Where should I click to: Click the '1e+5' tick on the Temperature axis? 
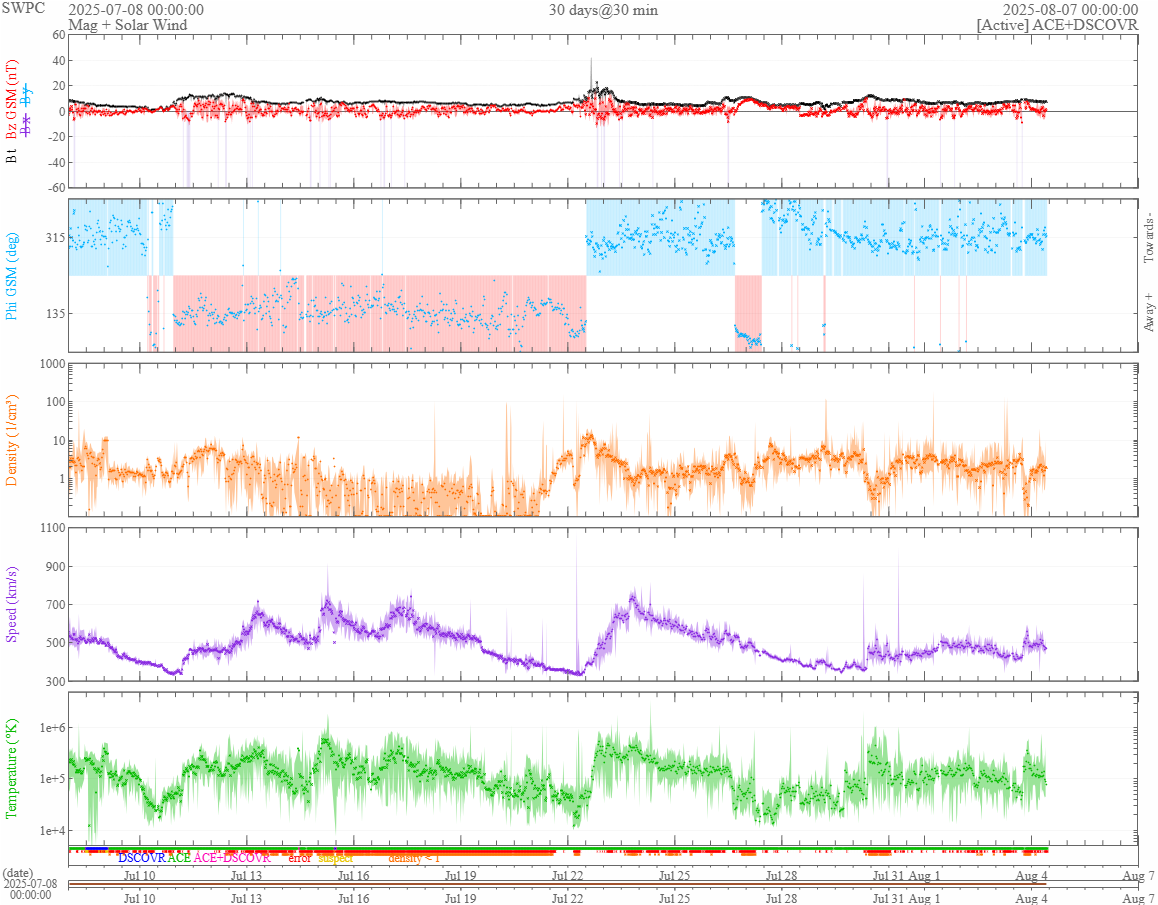[x=52, y=779]
